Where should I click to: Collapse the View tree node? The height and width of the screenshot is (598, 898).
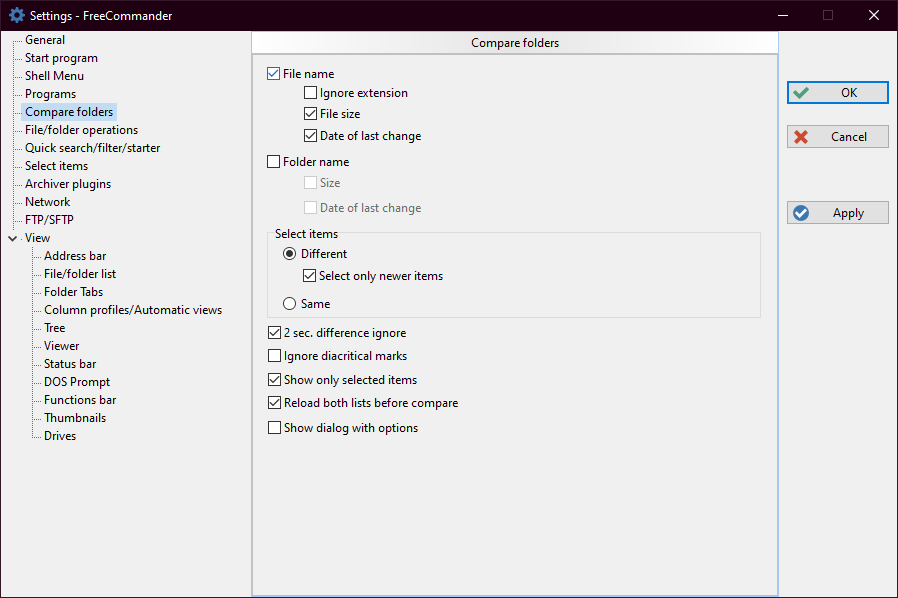[x=12, y=238]
